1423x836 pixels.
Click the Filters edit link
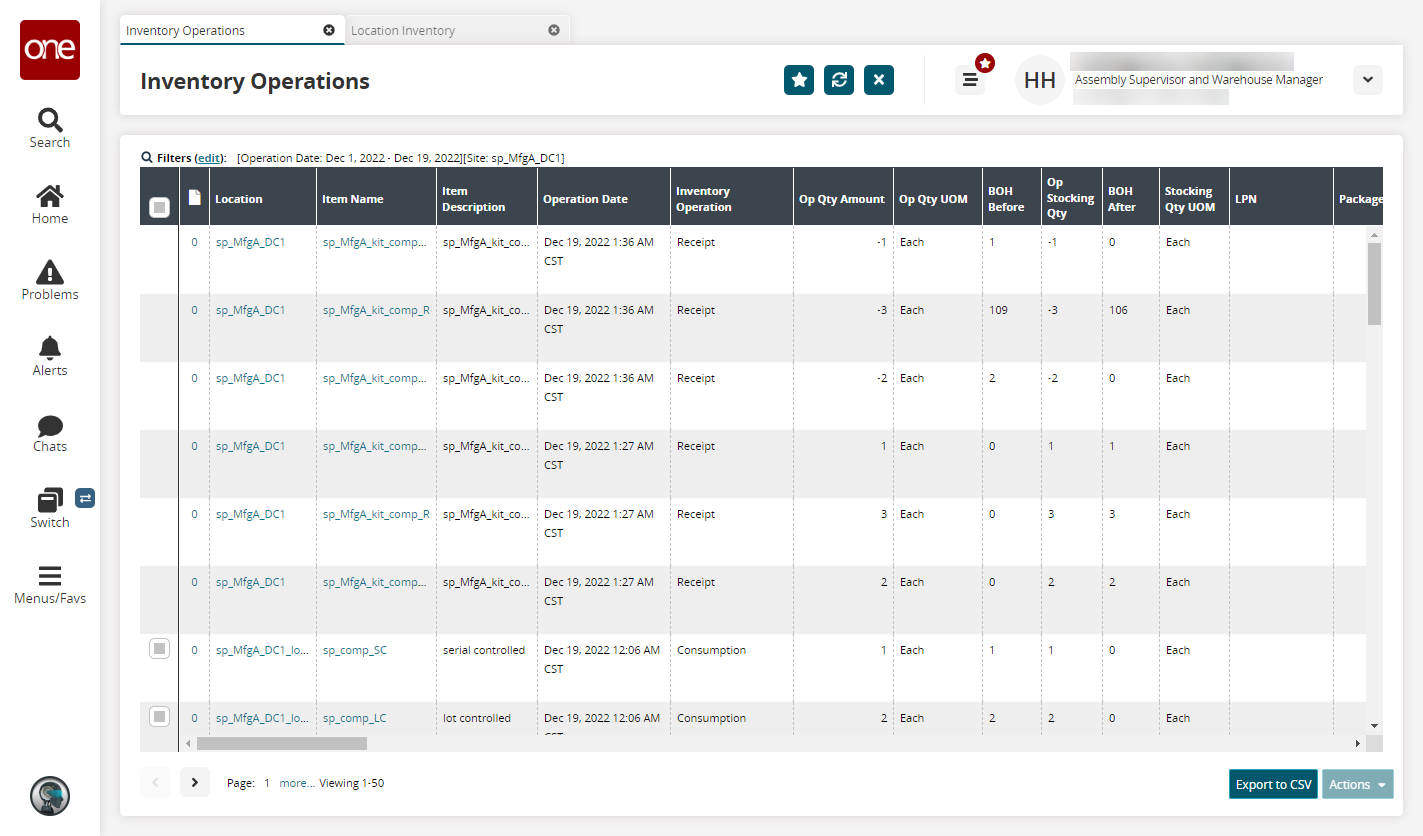pos(209,158)
